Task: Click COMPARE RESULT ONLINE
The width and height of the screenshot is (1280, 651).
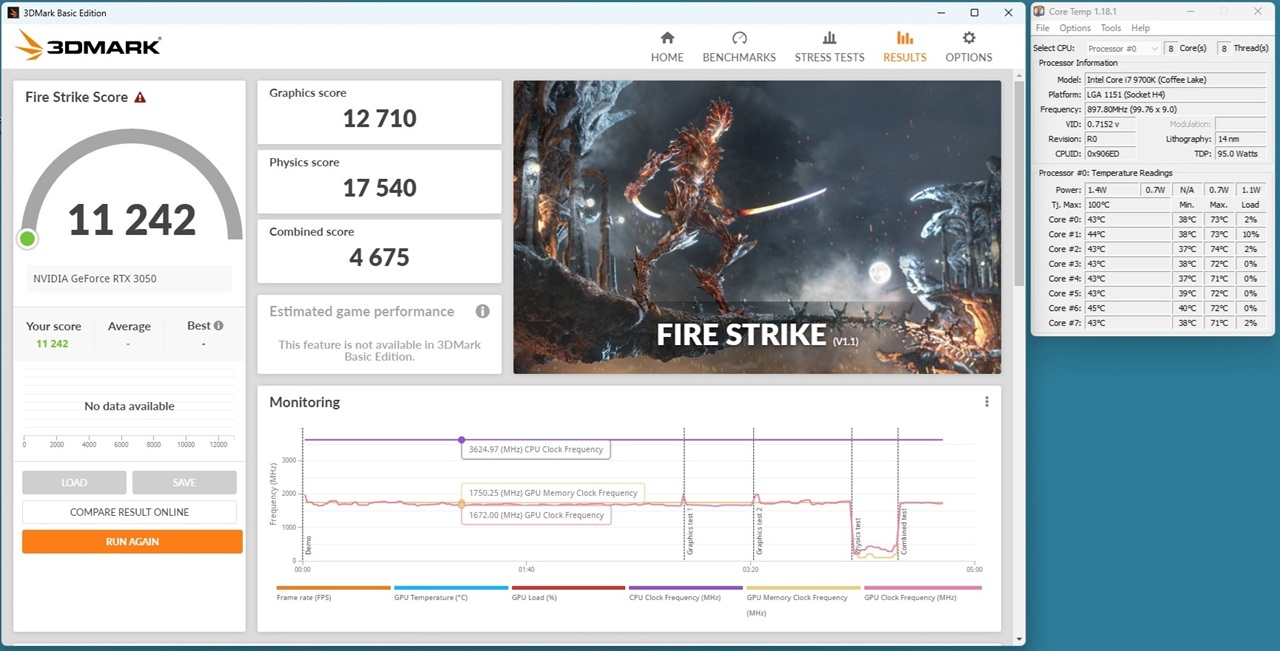Action: click(129, 512)
